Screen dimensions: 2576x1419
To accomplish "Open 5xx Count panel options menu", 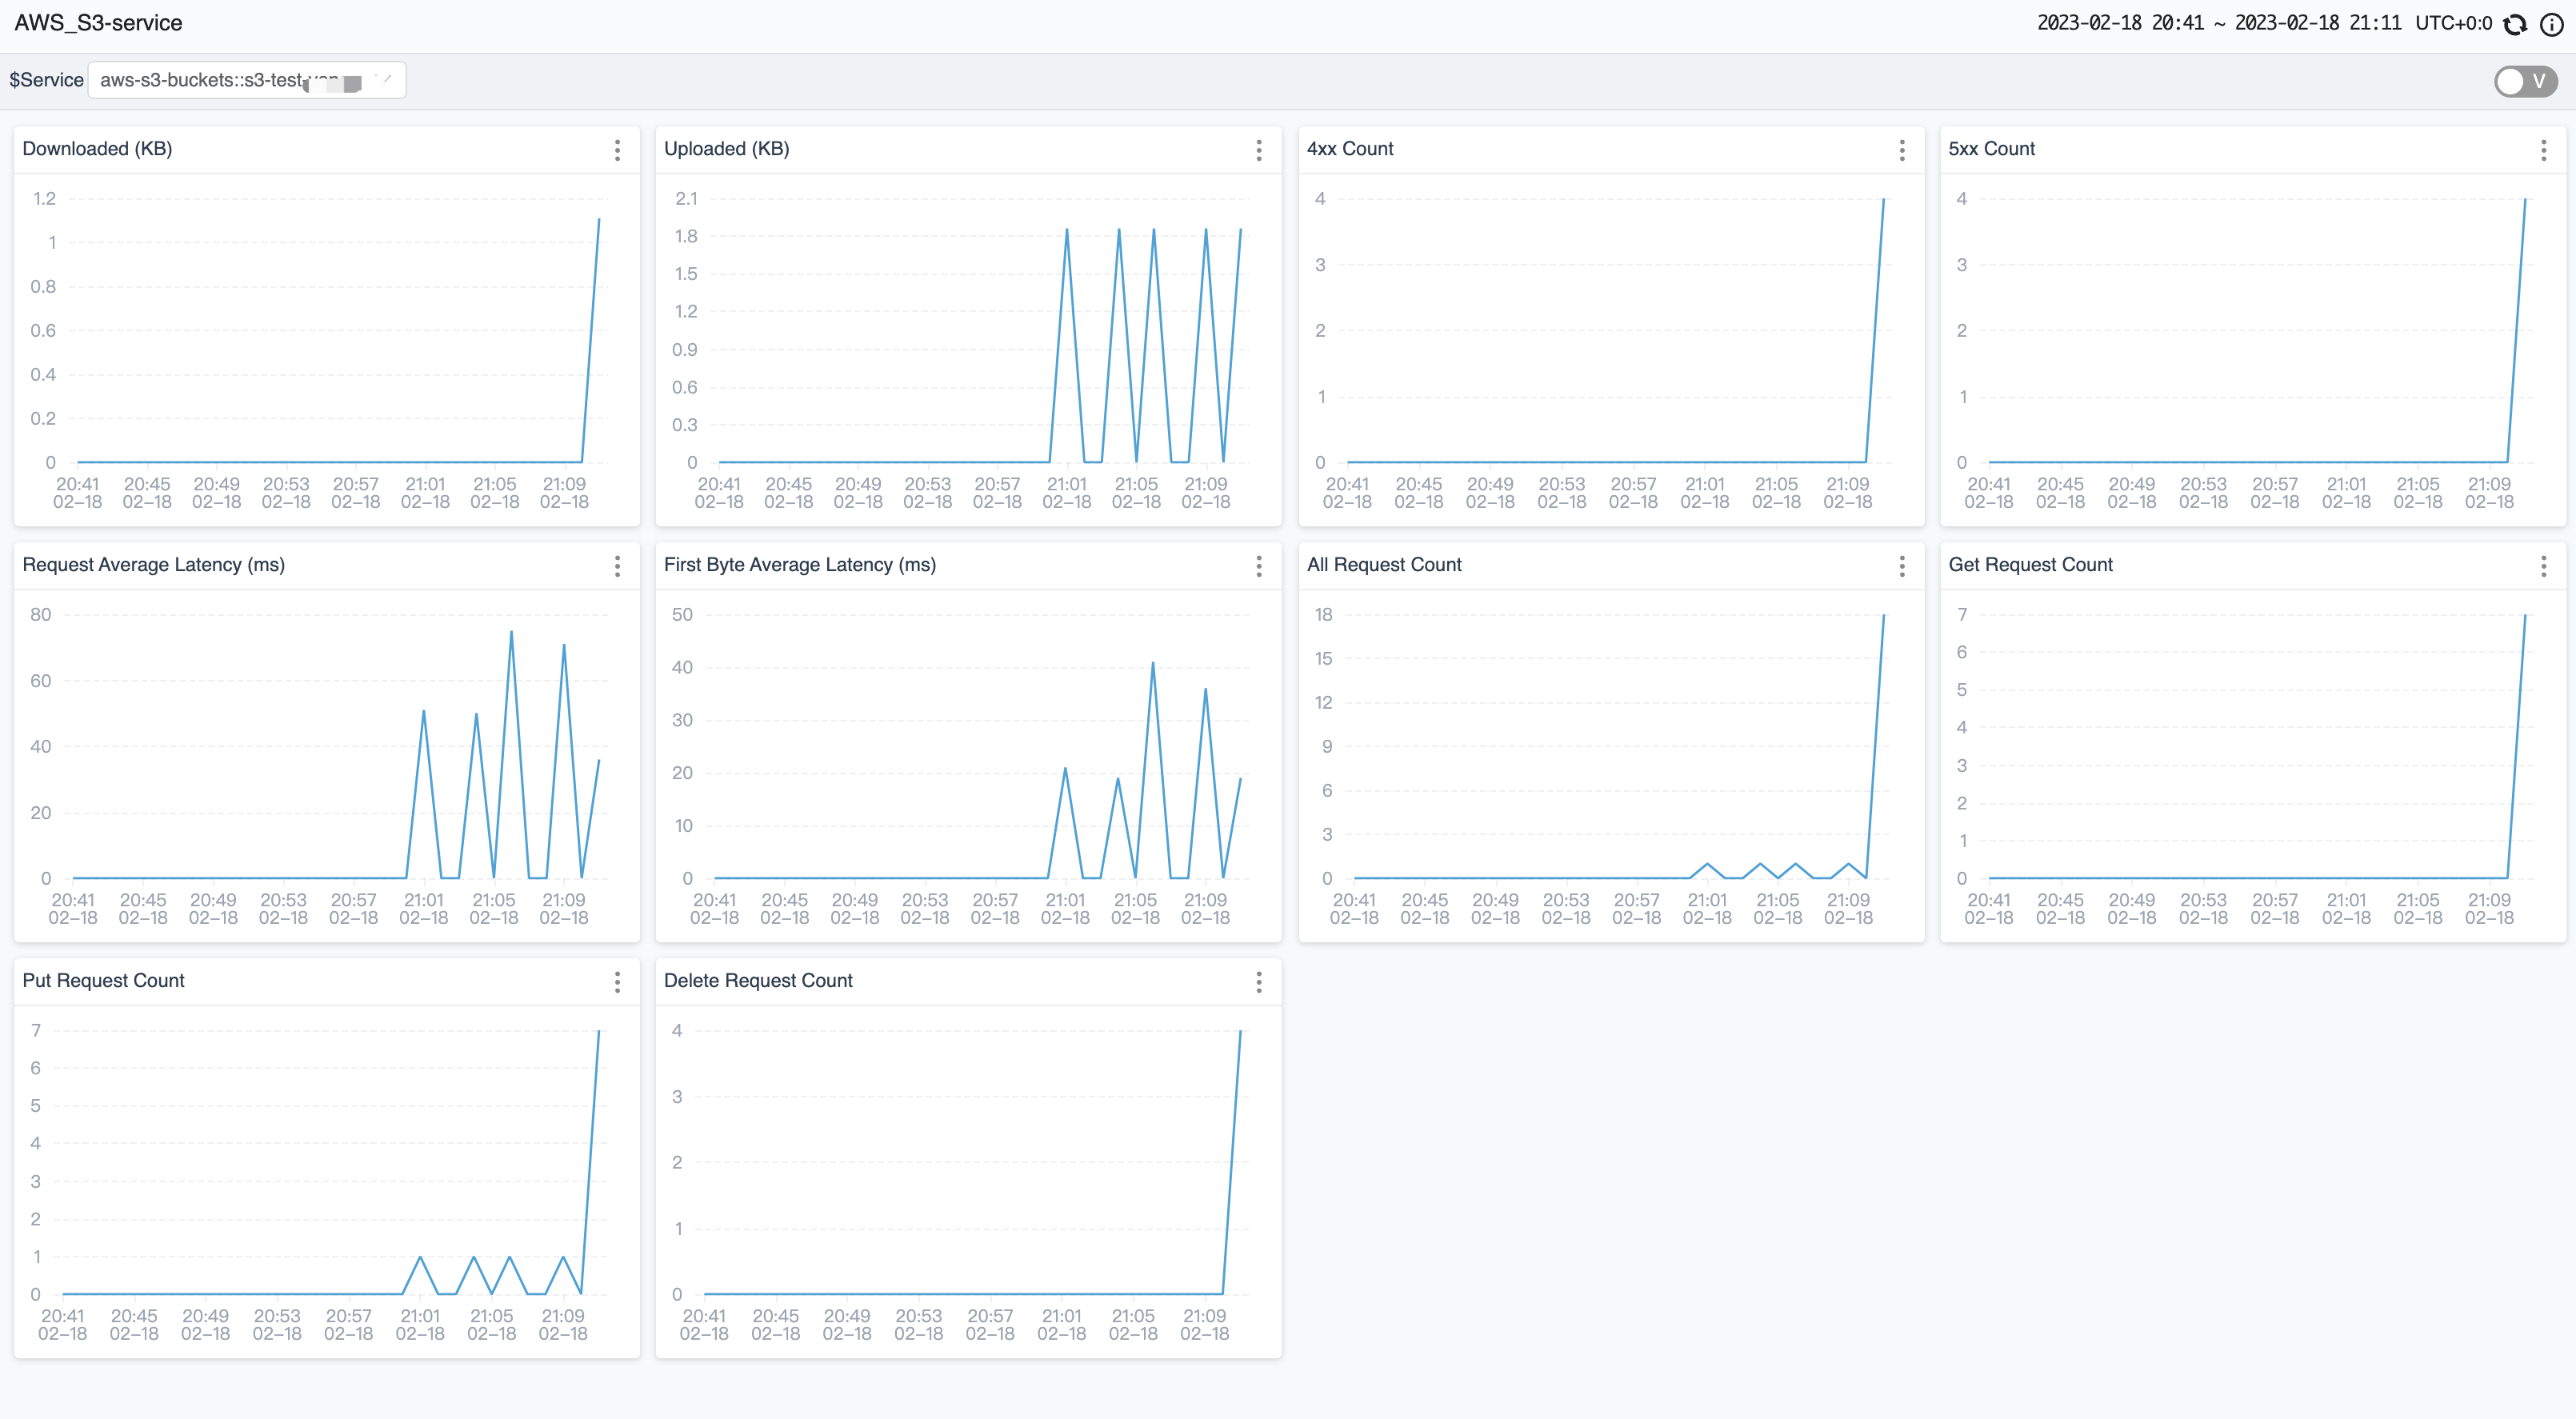I will [x=2543, y=150].
